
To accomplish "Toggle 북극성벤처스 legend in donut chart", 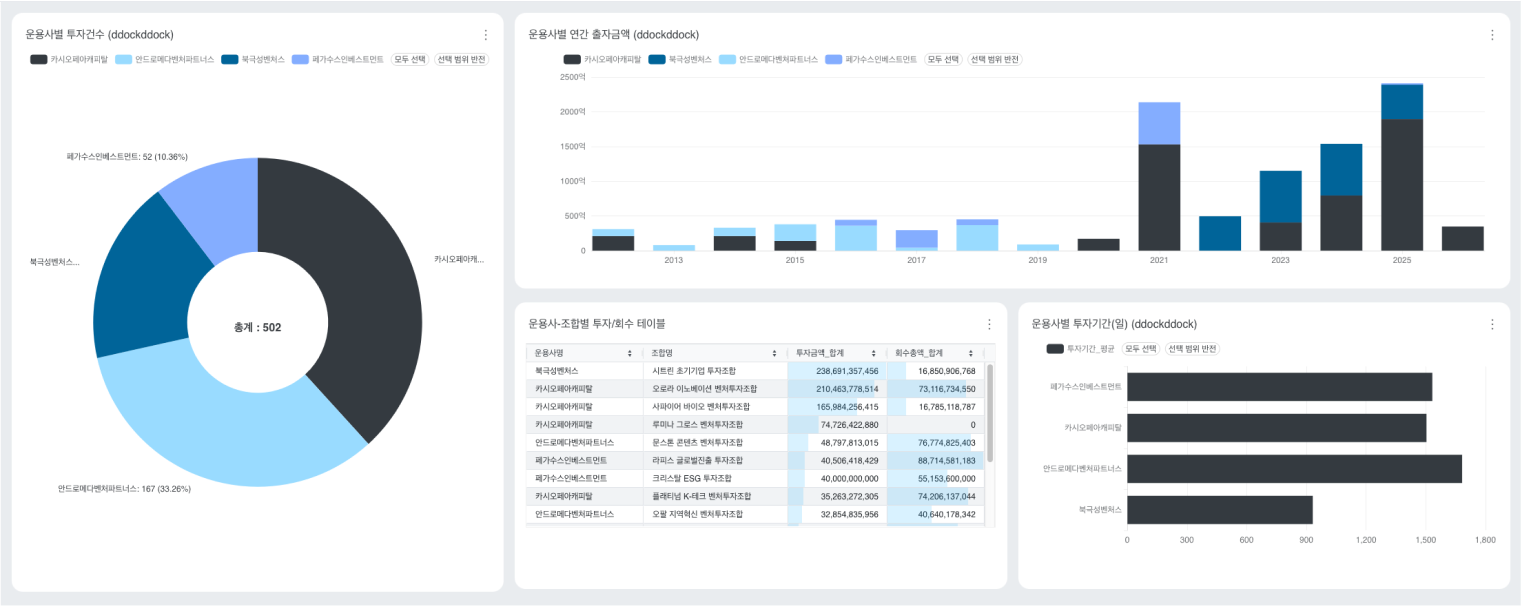I will (252, 60).
